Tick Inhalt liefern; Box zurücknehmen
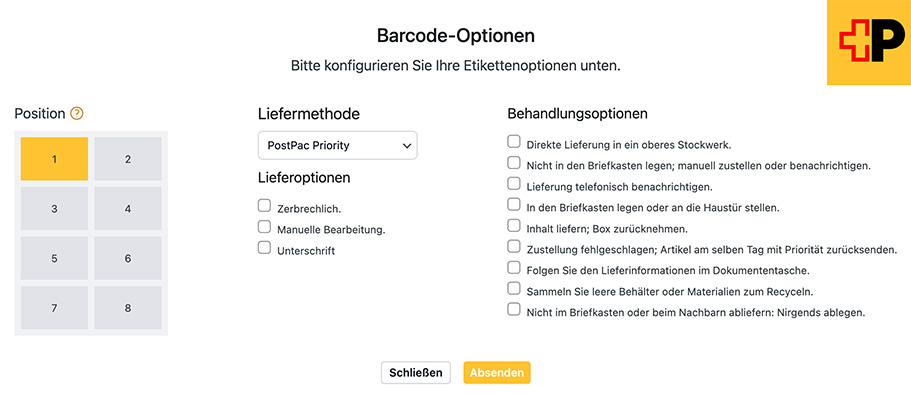The width and height of the screenshot is (911, 397). pos(514,226)
